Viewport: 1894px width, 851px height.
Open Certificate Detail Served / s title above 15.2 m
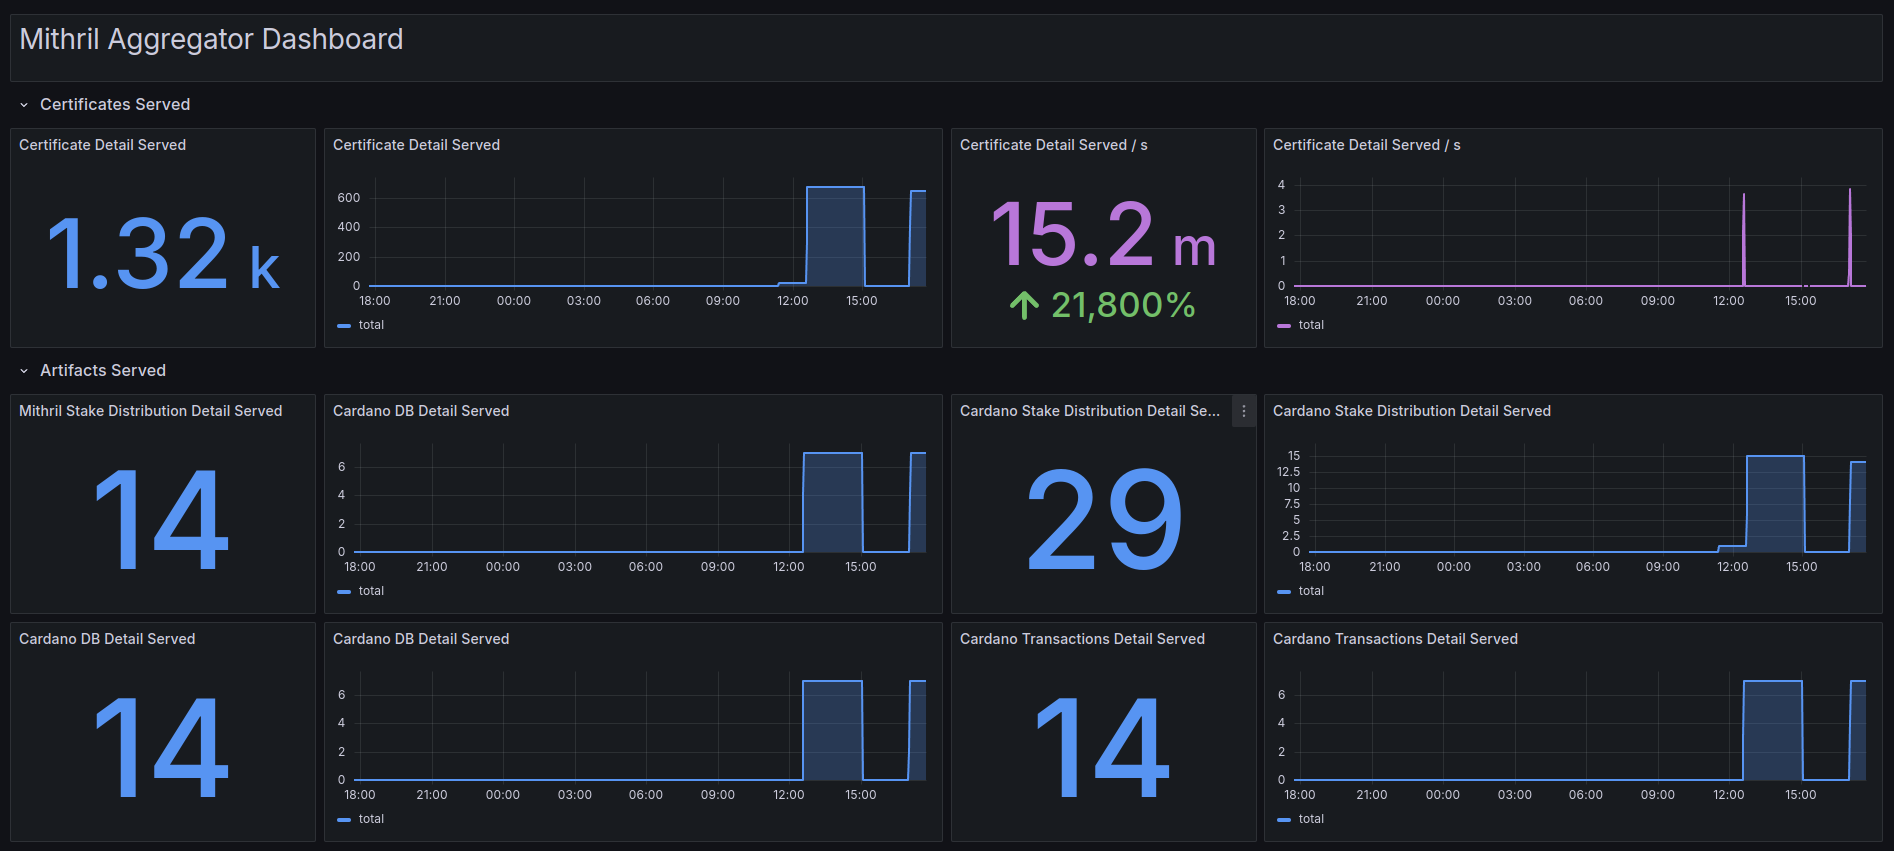[x=1053, y=145]
